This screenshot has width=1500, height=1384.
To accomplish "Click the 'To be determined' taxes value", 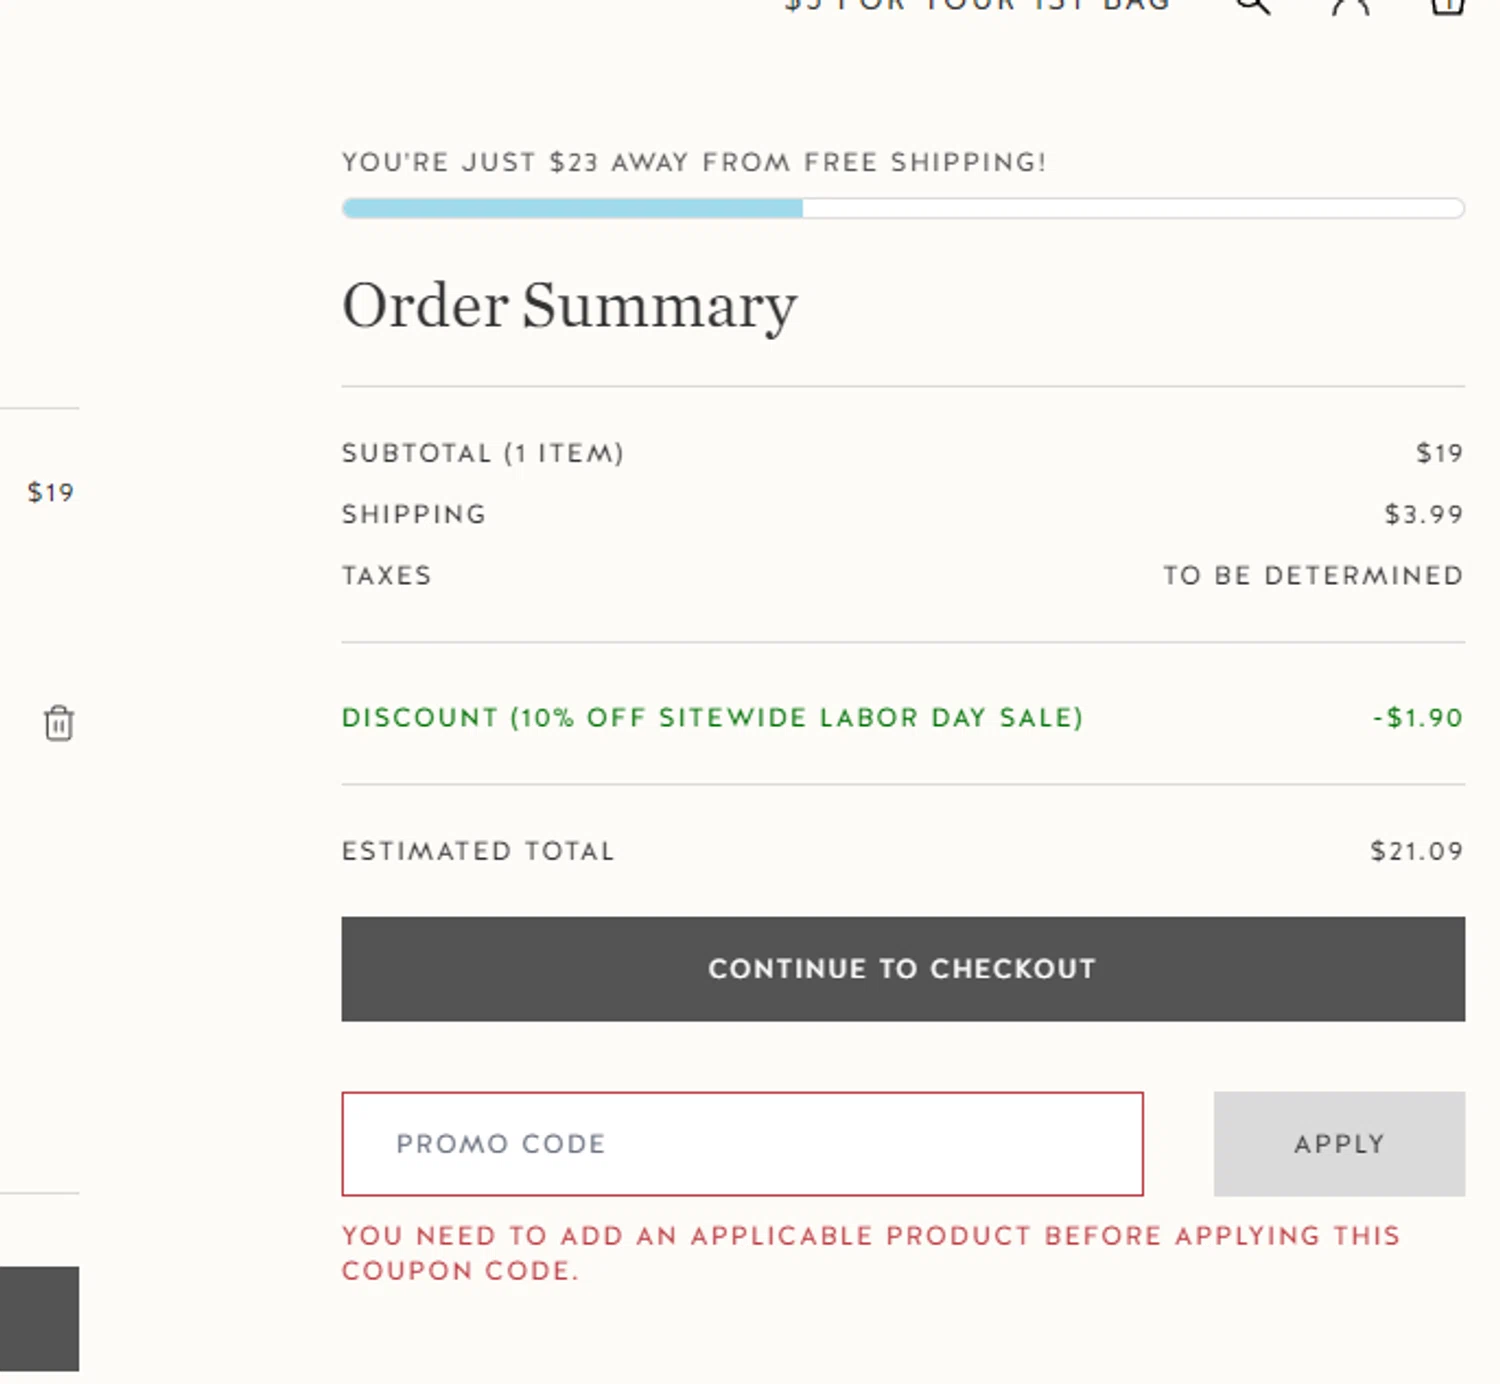I will pyautogui.click(x=1313, y=575).
